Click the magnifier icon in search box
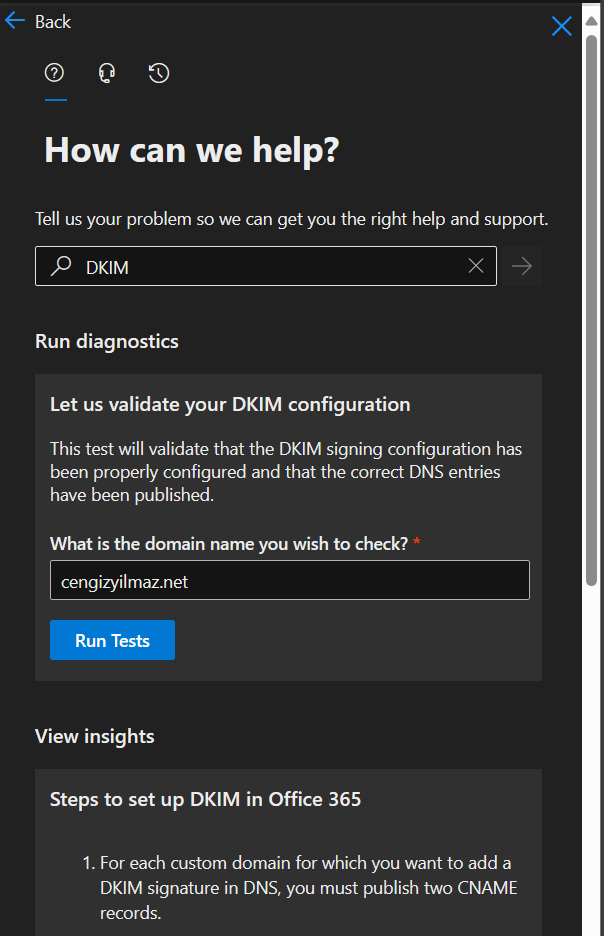Screen dimensions: 604x936 tap(61, 266)
